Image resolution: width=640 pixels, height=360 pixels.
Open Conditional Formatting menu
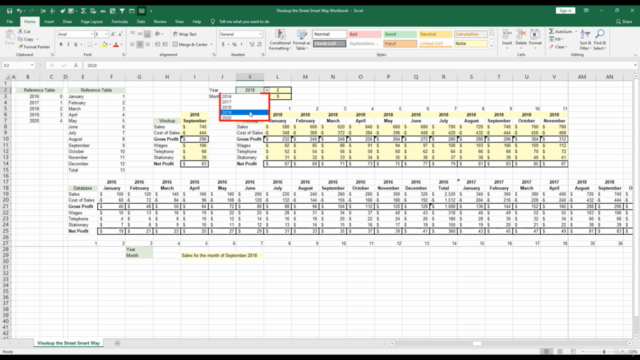(x=280, y=40)
